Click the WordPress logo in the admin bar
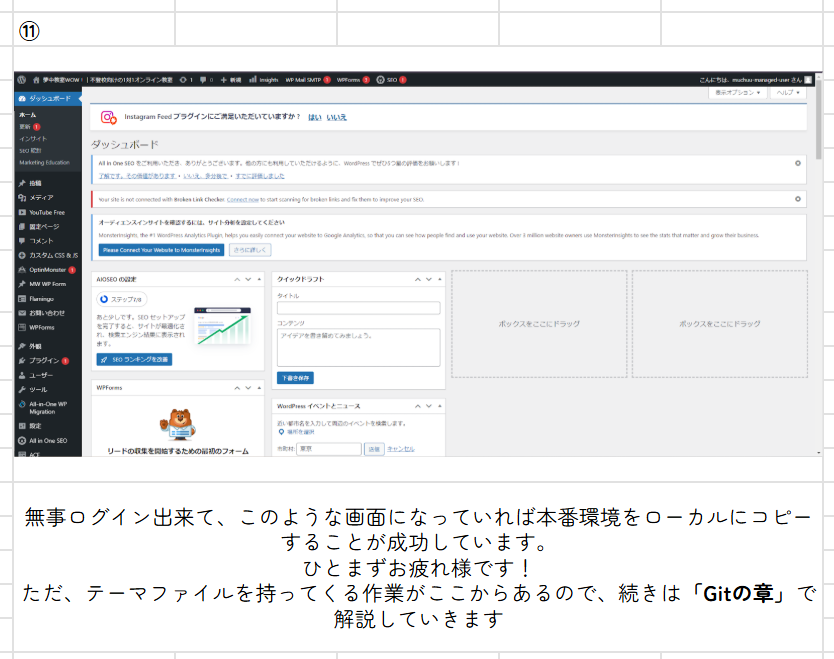 click(21, 80)
